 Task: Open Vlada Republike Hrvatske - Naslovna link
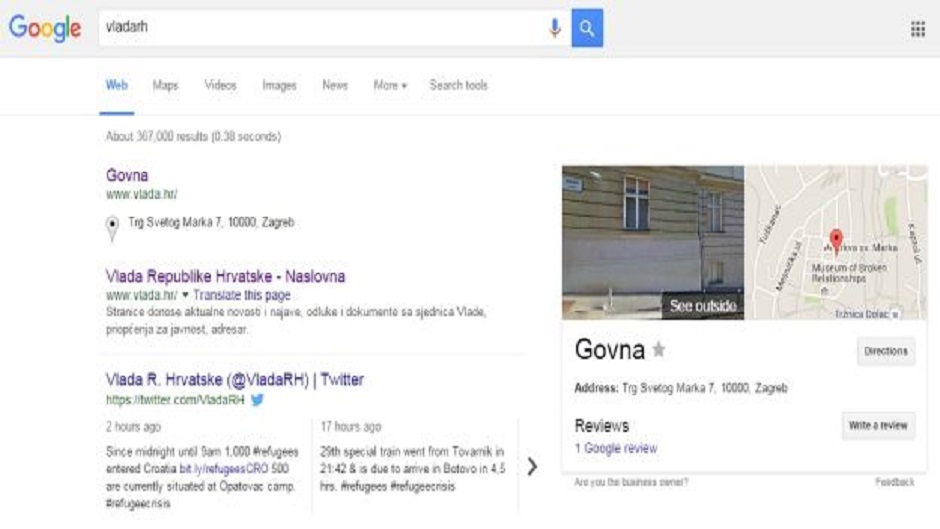point(225,276)
